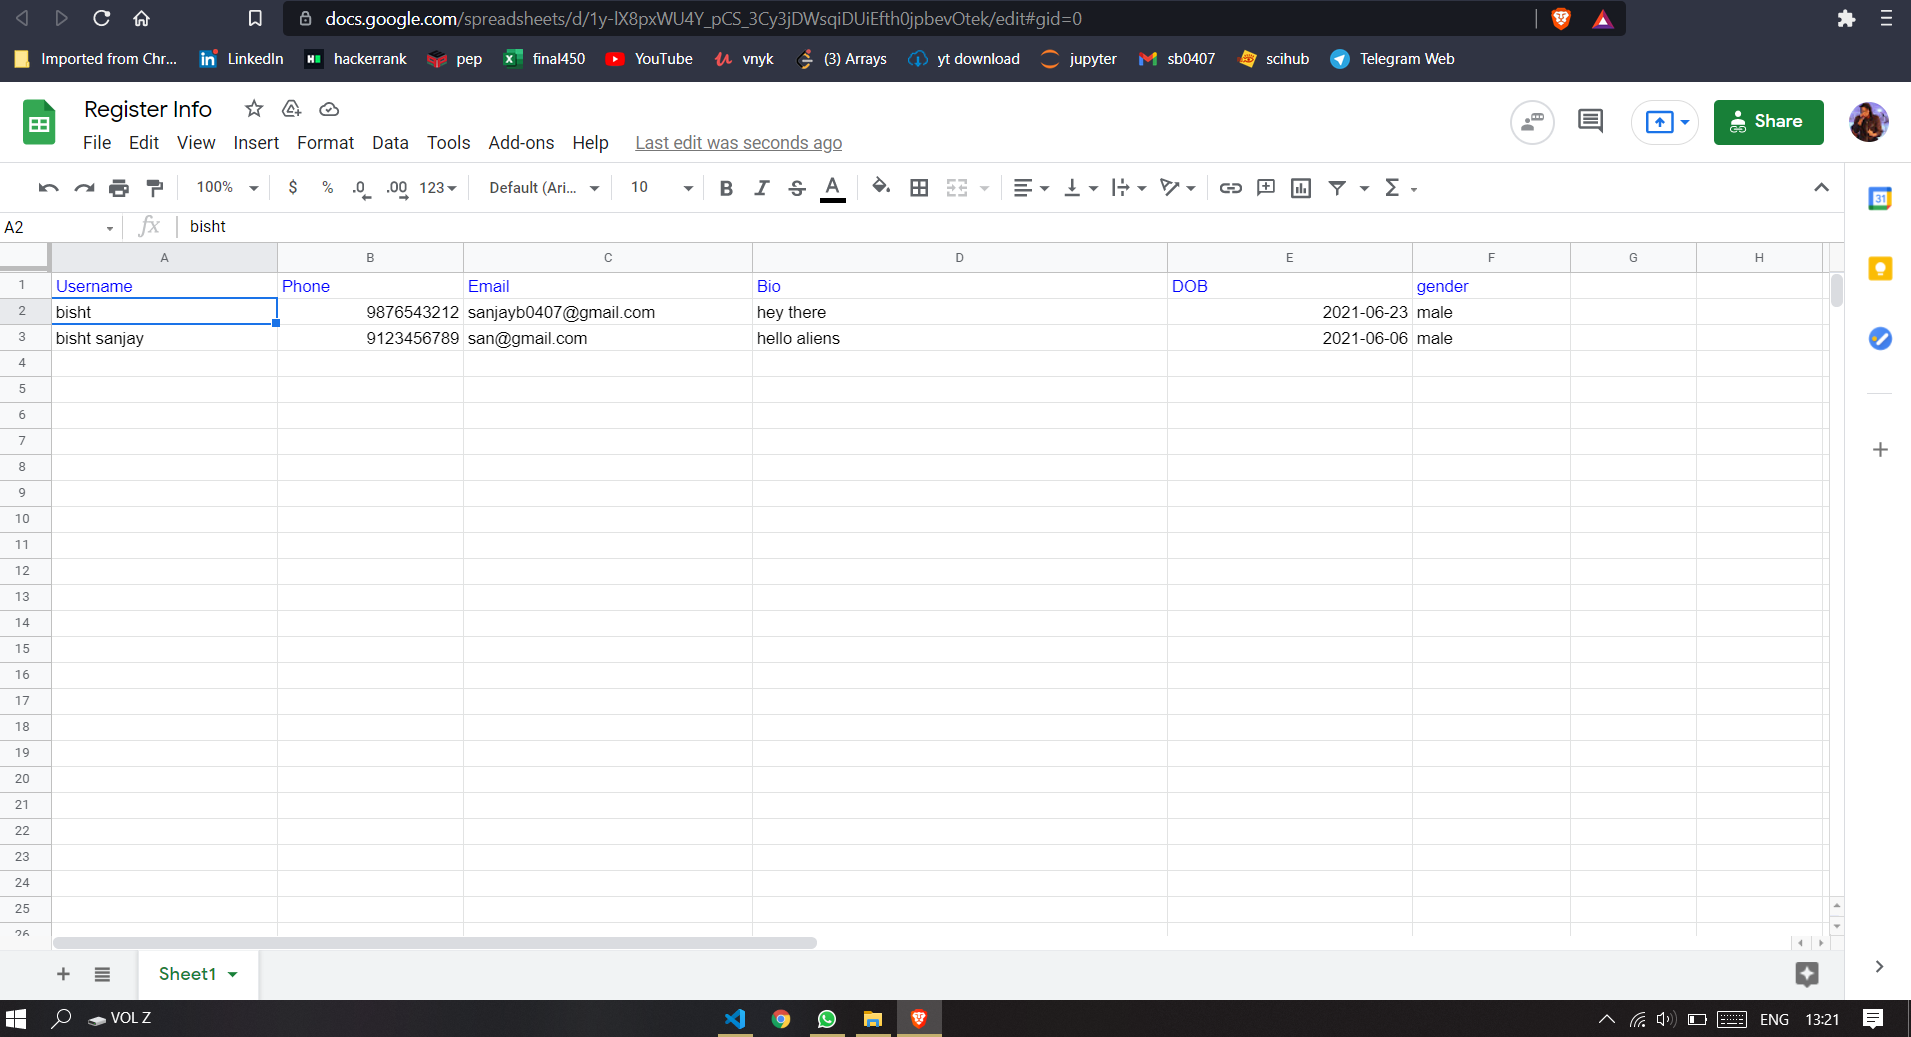This screenshot has height=1037, width=1911.
Task: Add a new sheet
Action: 63,974
